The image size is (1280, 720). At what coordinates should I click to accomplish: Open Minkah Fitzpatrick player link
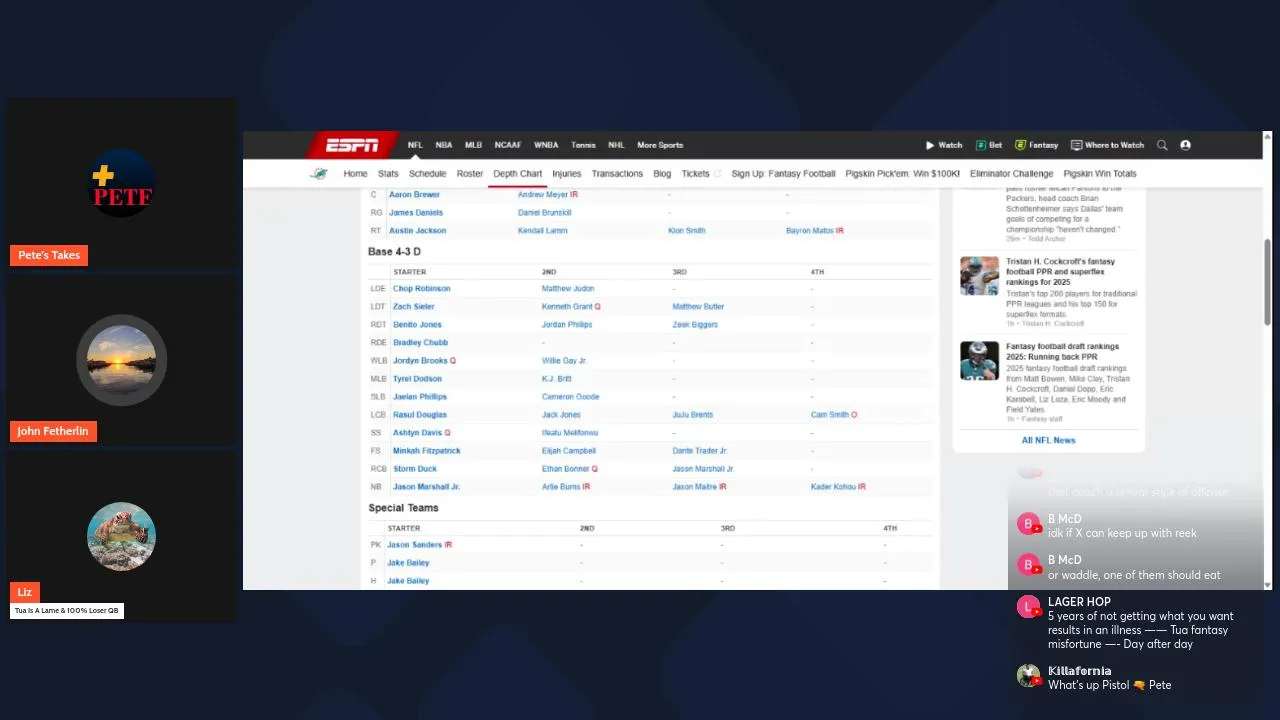[427, 451]
